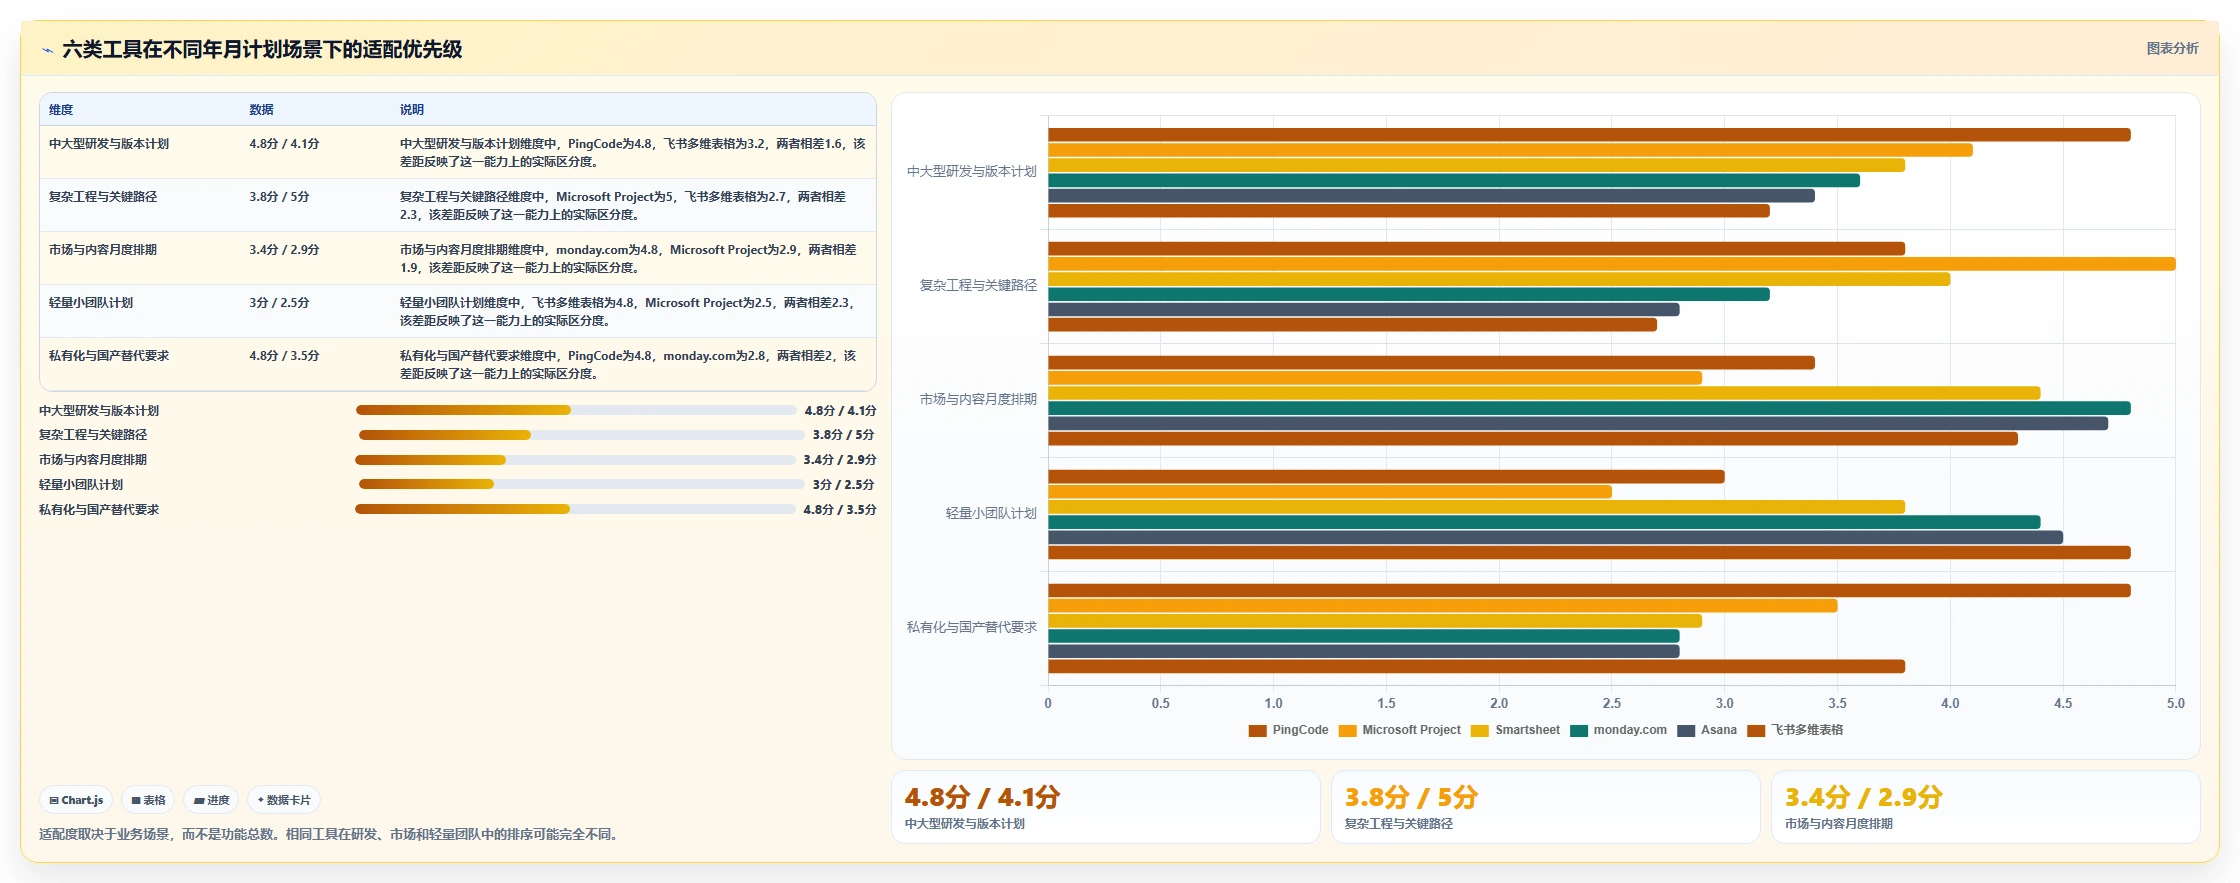Click the 市场与内容月度排期 progress bar

575,460
